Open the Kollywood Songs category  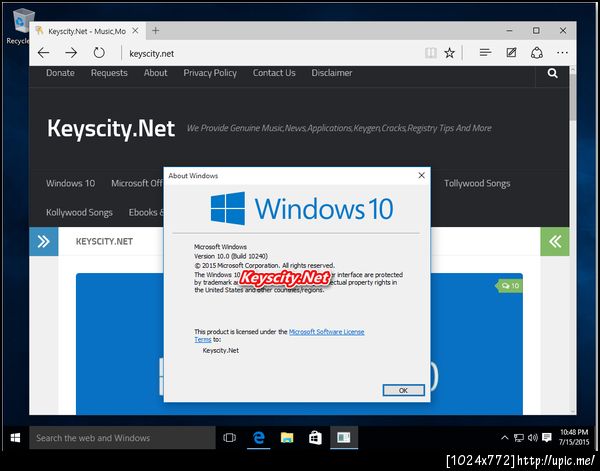[x=79, y=212]
